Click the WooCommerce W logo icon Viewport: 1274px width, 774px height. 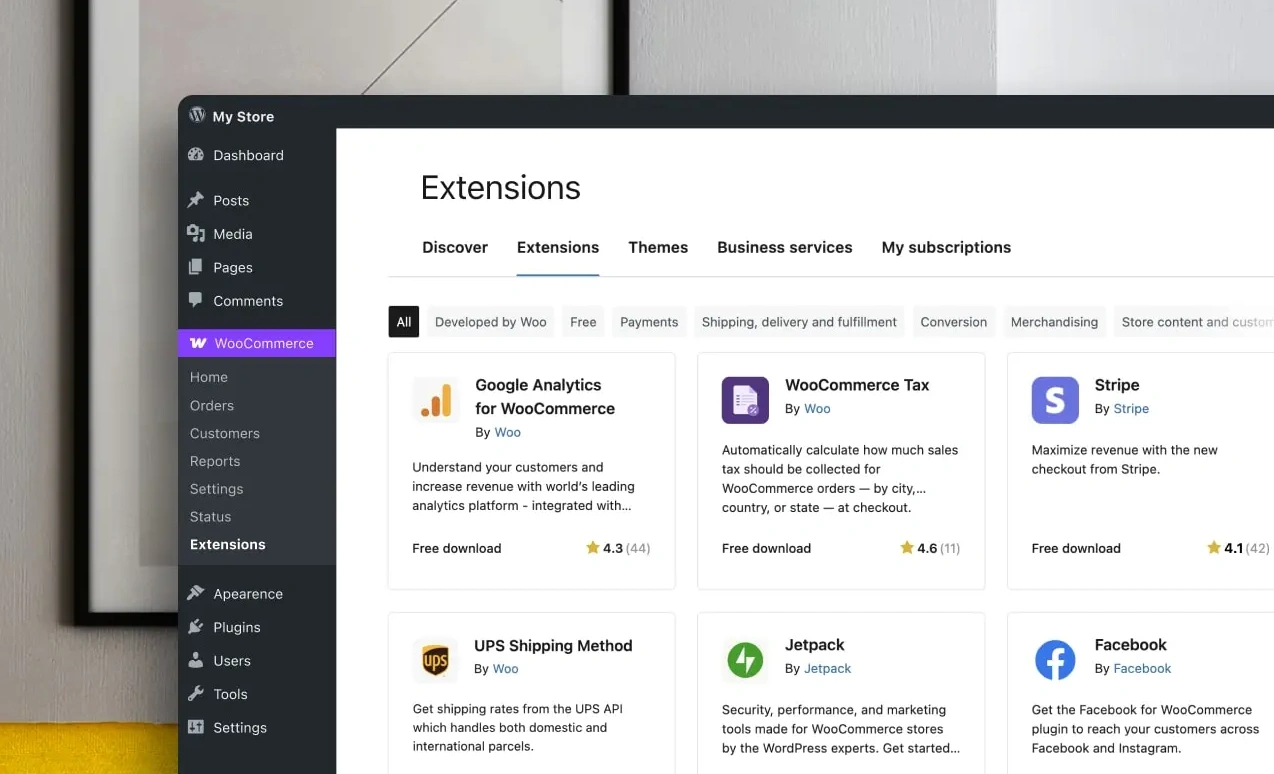198,343
